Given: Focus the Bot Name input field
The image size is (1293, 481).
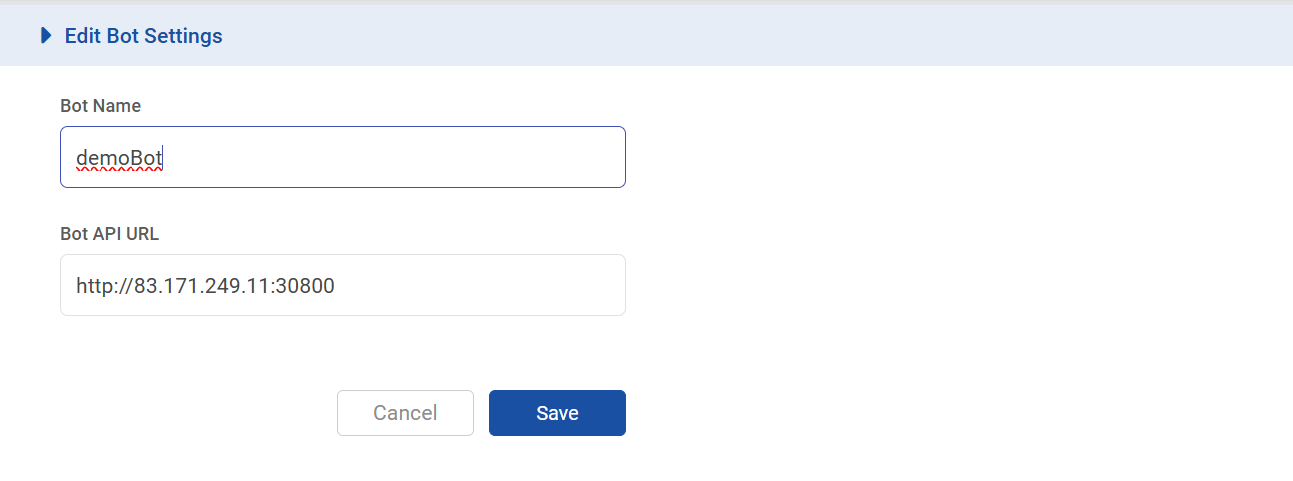Looking at the screenshot, I should pos(400,157).
